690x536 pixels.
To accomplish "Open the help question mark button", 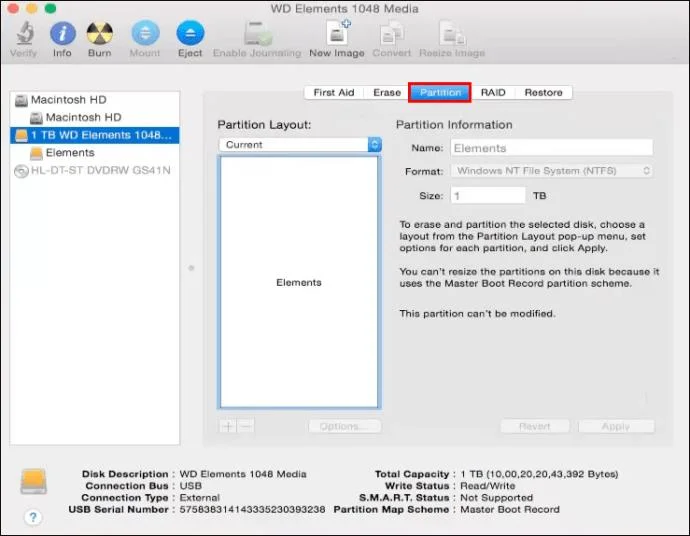I will 33,517.
